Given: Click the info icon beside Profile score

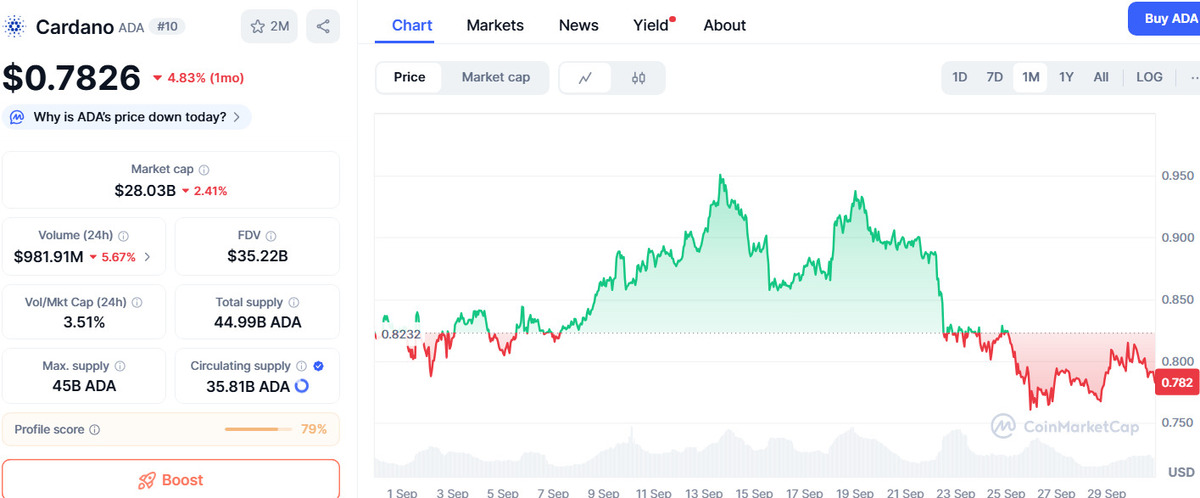Looking at the screenshot, I should coord(94,430).
